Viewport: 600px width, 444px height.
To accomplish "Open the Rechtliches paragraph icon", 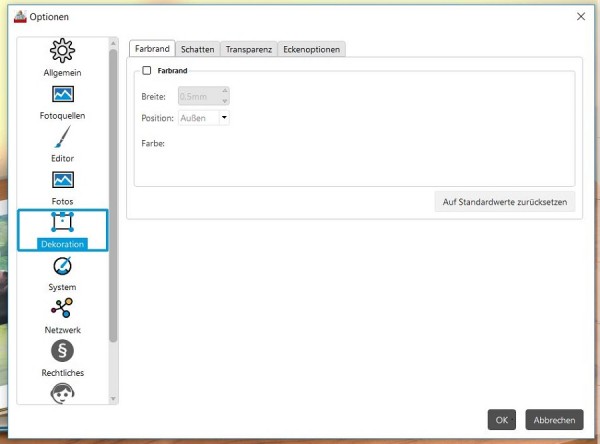I will [62, 351].
